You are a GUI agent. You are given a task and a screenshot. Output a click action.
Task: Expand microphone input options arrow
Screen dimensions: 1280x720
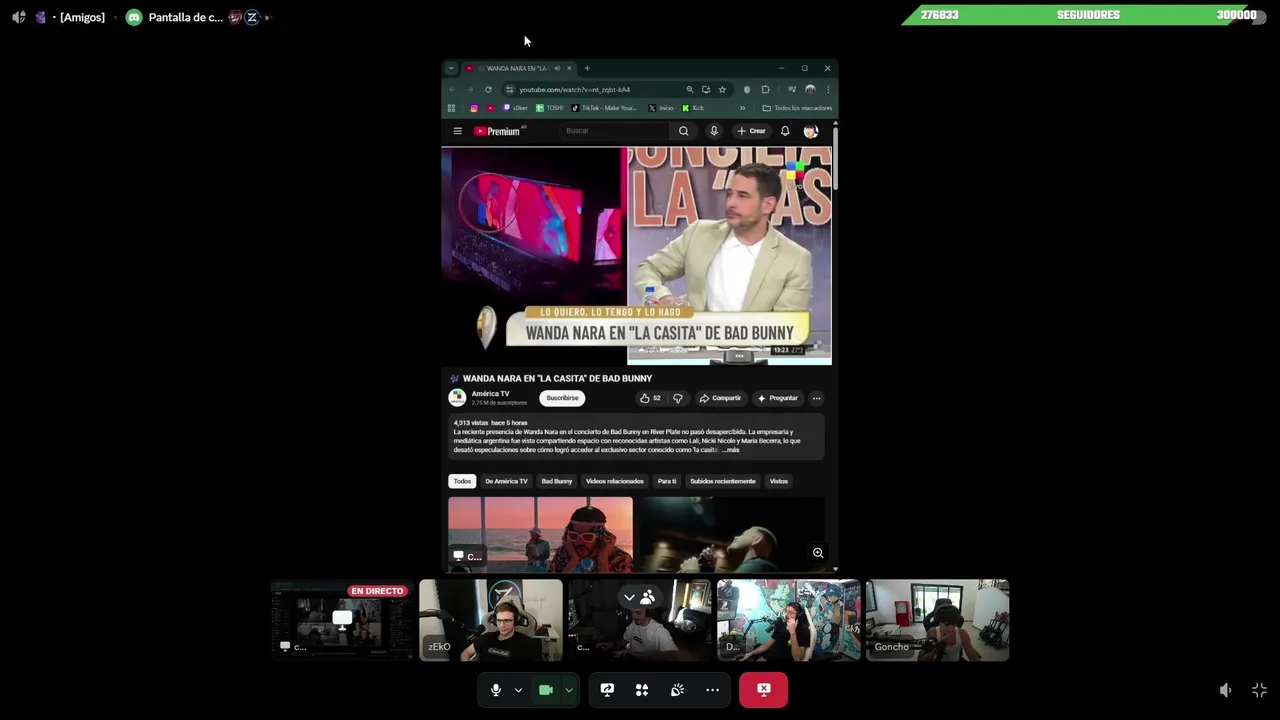click(518, 690)
